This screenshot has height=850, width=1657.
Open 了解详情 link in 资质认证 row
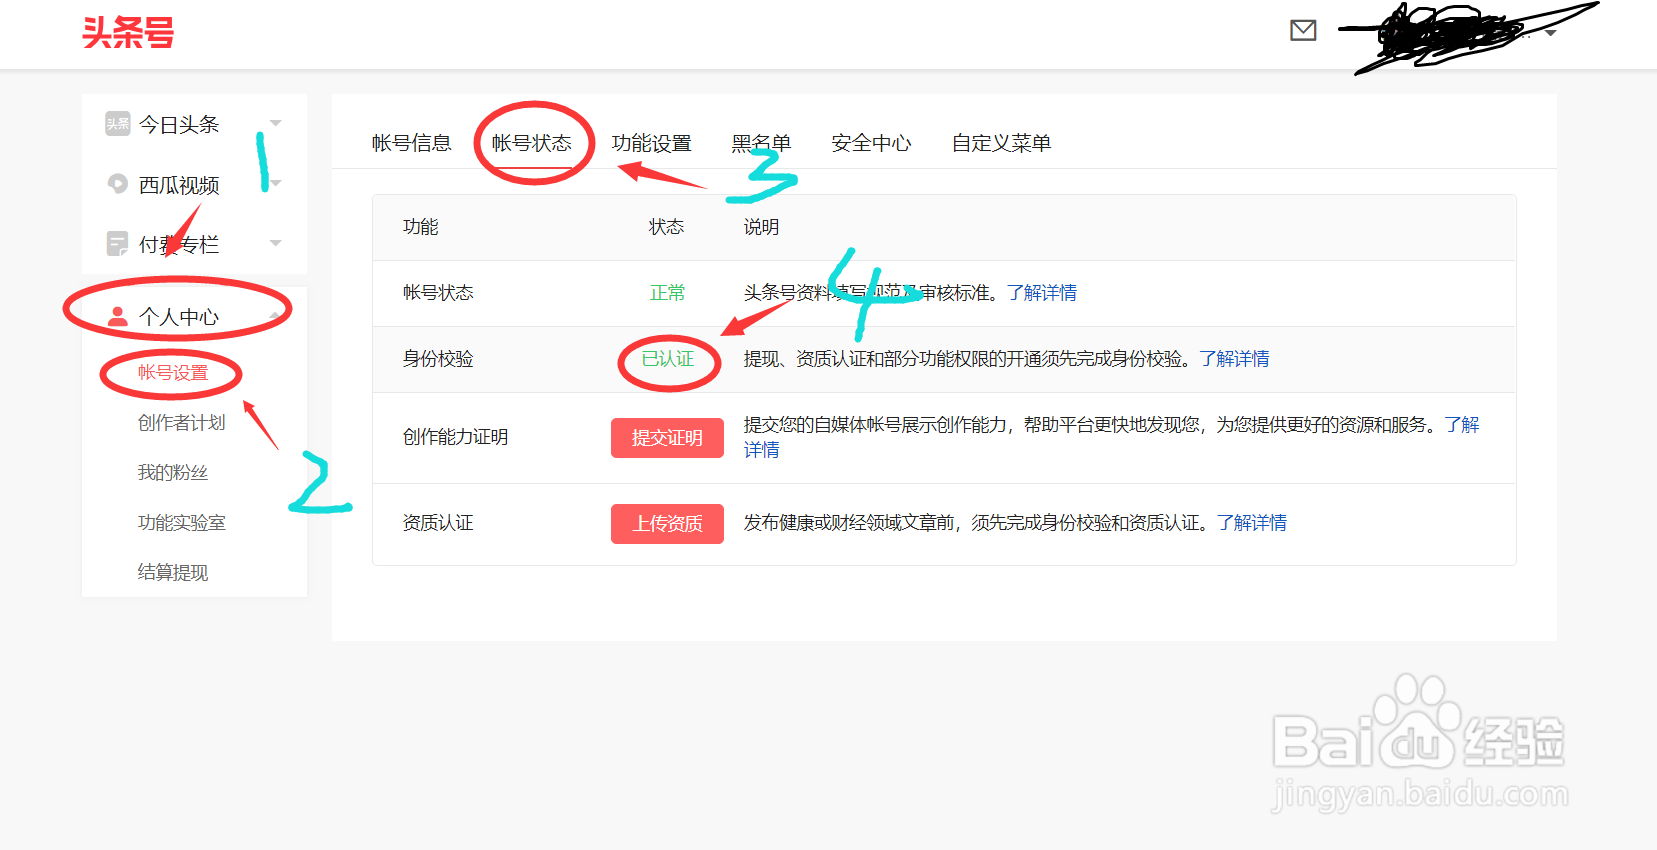[1252, 523]
